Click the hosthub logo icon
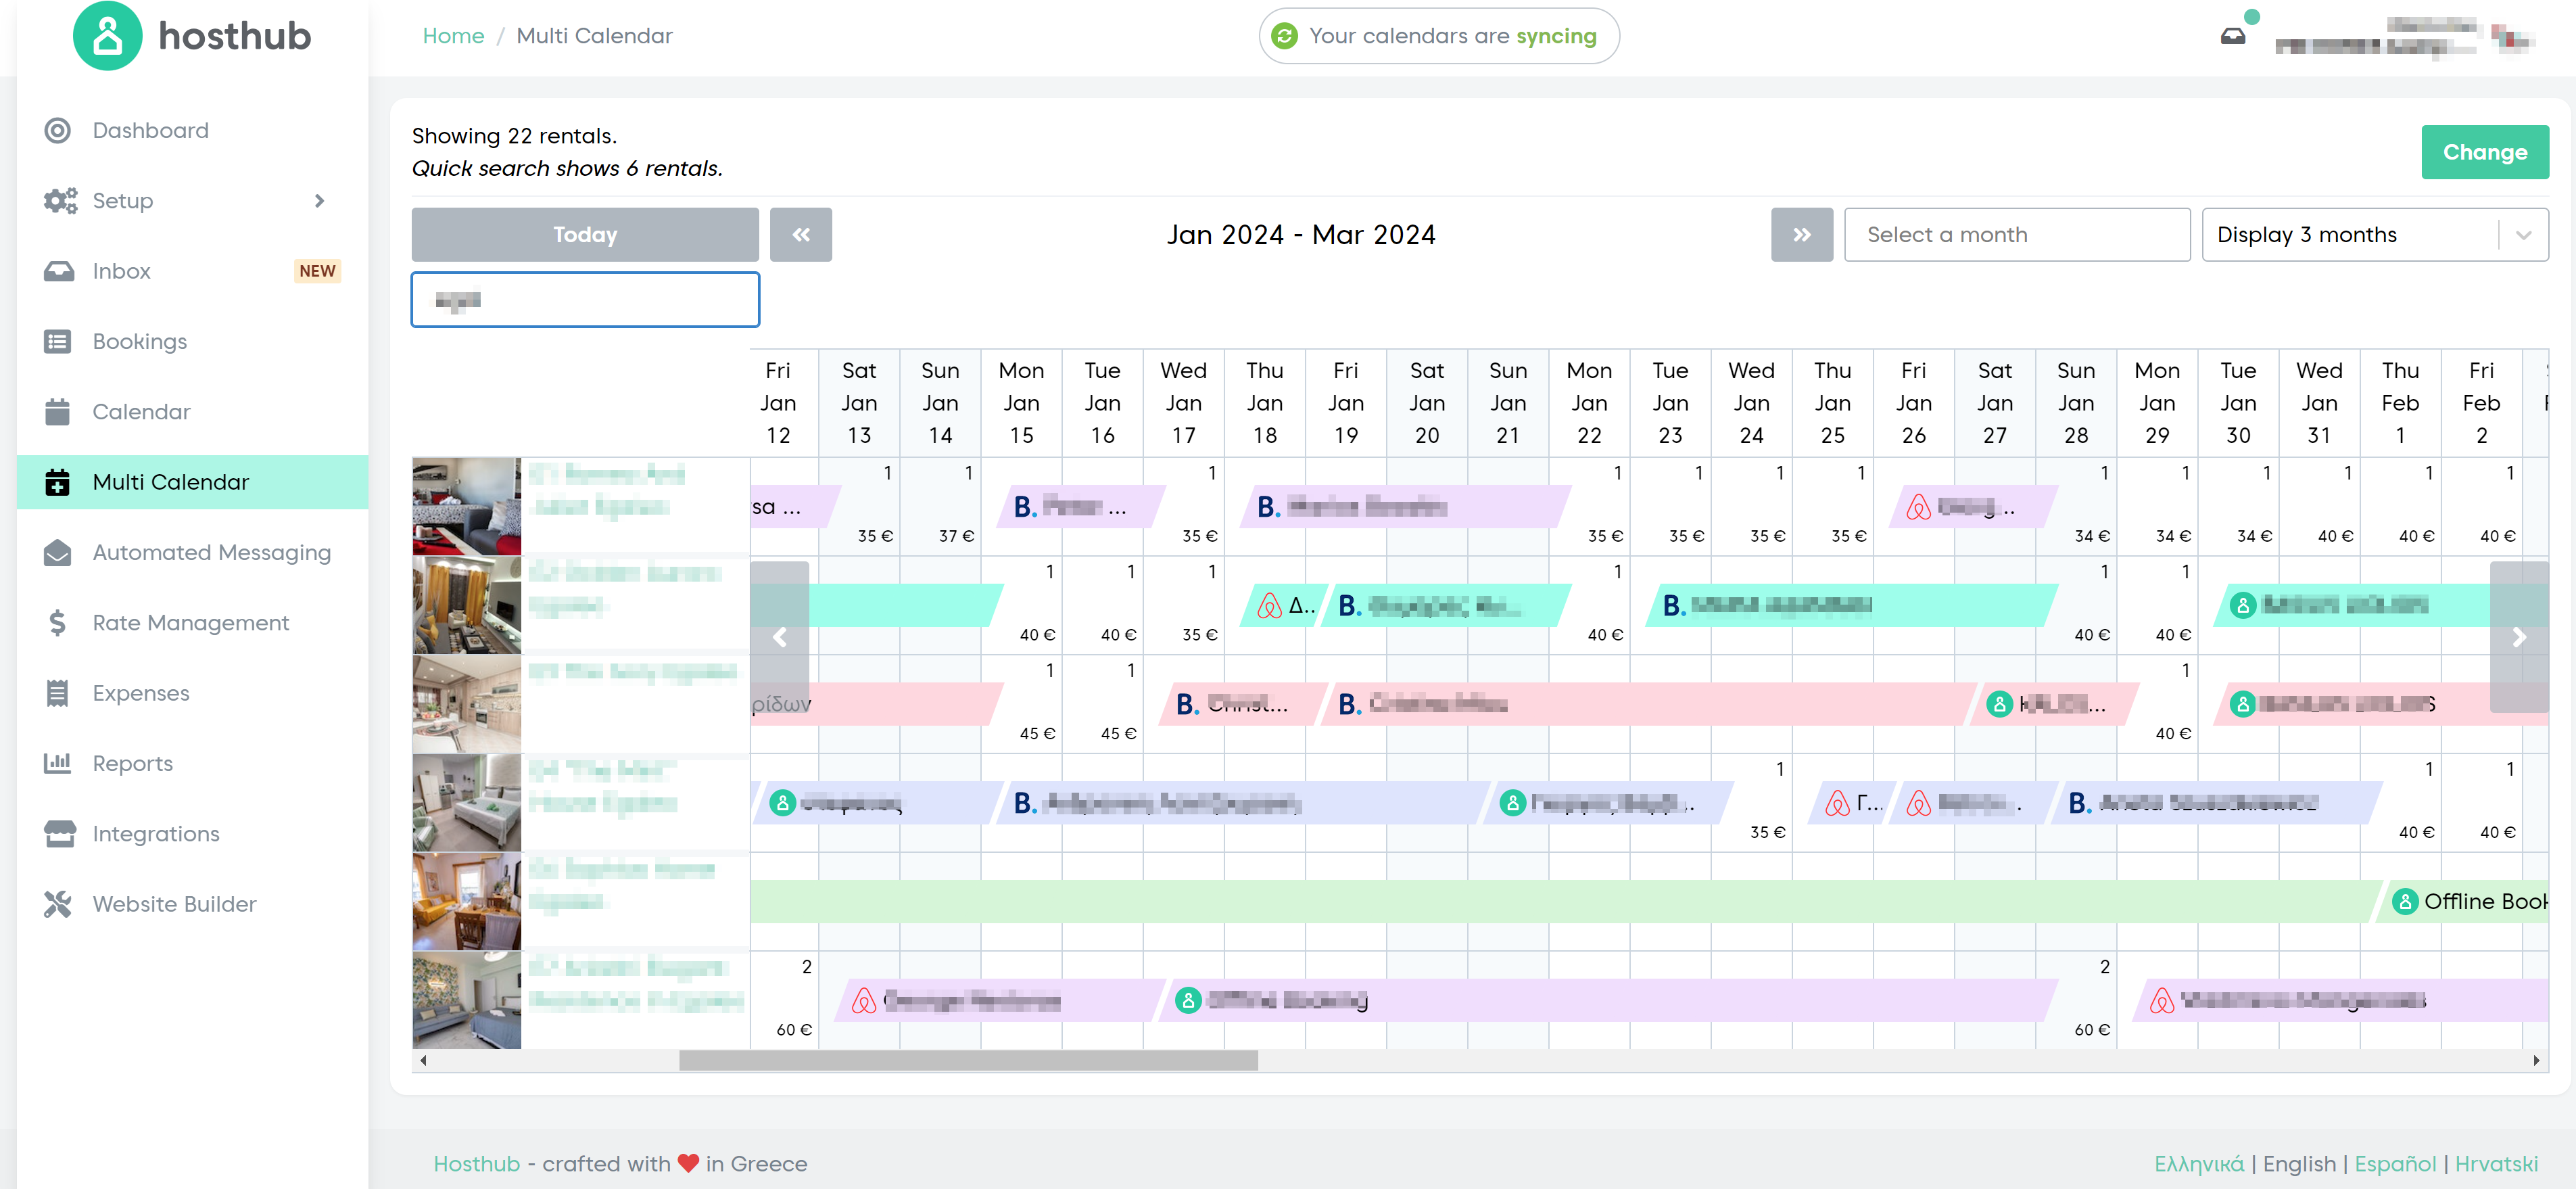 (107, 36)
